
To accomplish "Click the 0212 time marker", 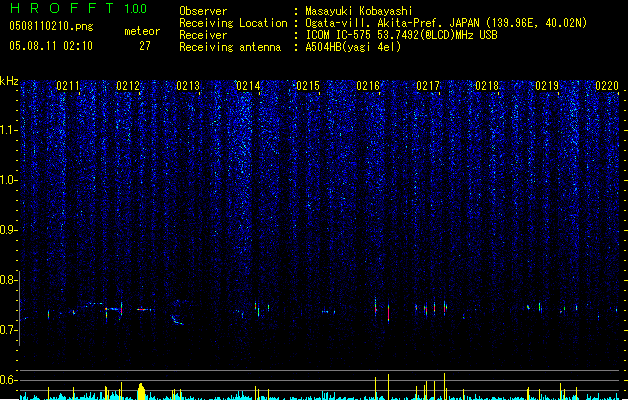I will [128, 85].
